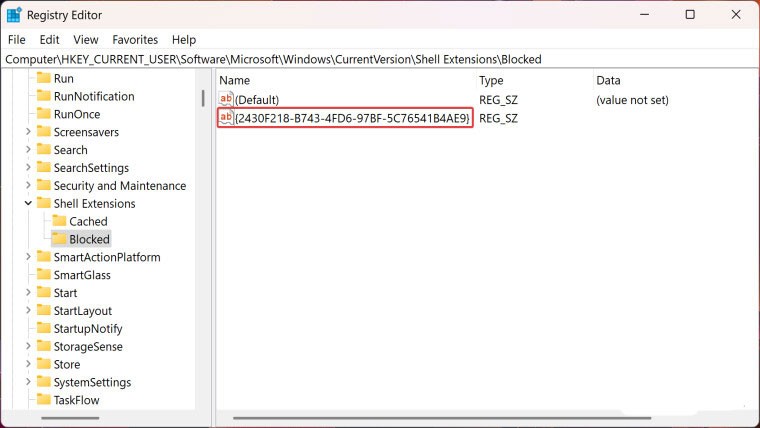760x428 pixels.
Task: Click the StartupNotify folder icon
Action: click(x=43, y=329)
